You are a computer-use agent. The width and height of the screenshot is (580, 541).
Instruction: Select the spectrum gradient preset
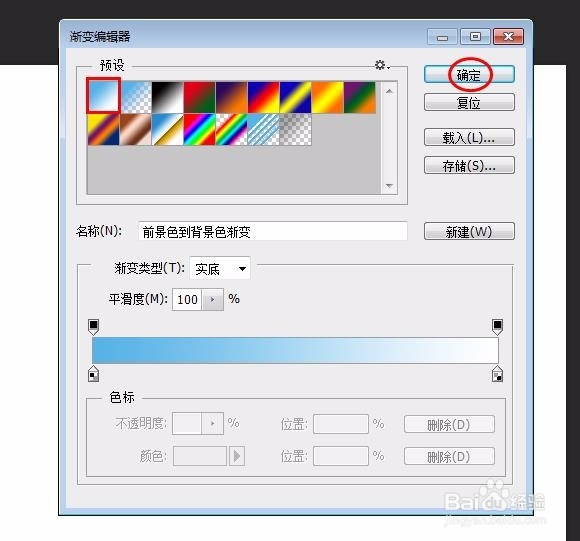pyautogui.click(x=199, y=129)
